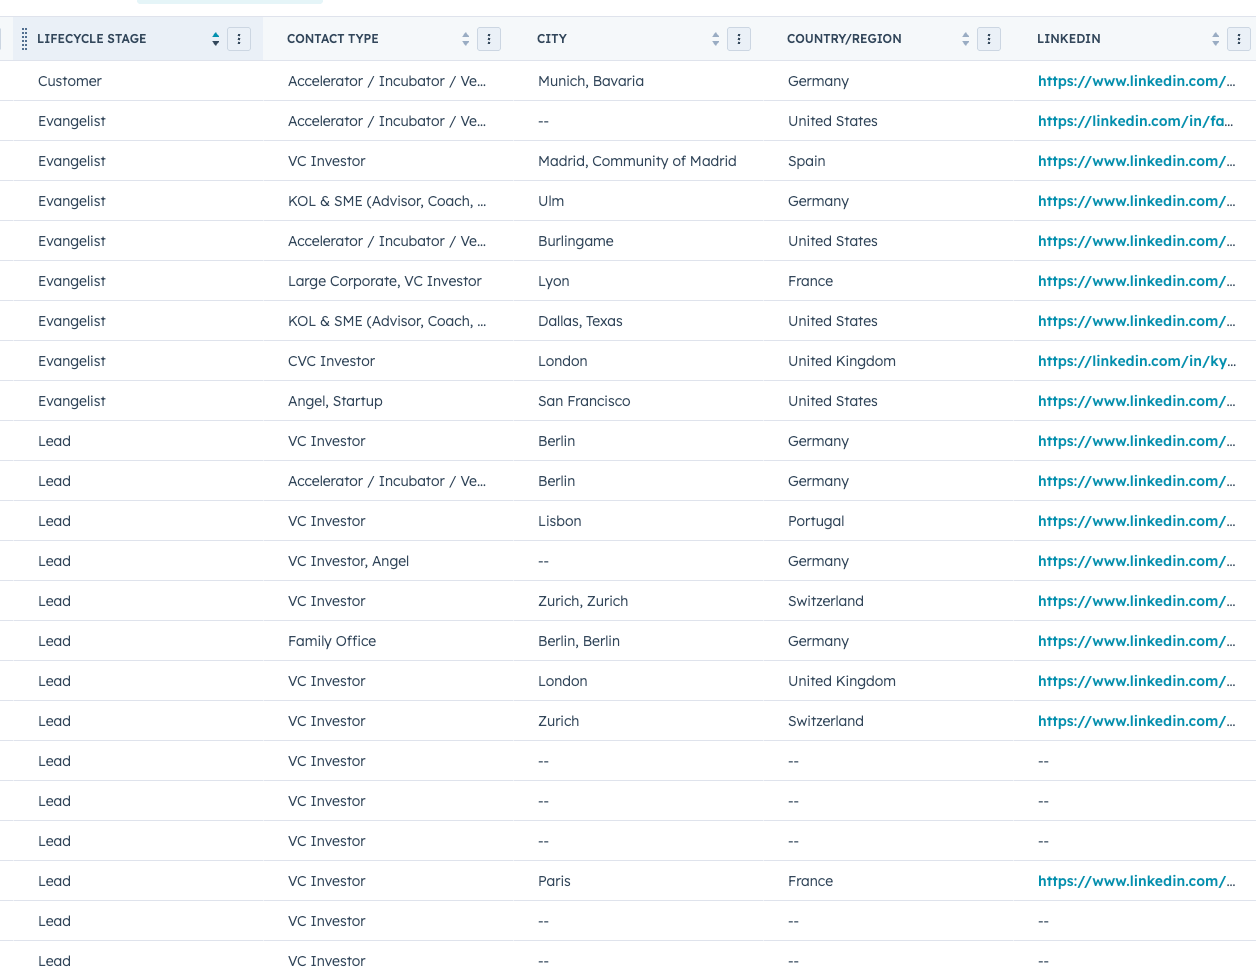The width and height of the screenshot is (1256, 967).
Task: Click Large Corporate, VC Investor cell
Action: 385,281
